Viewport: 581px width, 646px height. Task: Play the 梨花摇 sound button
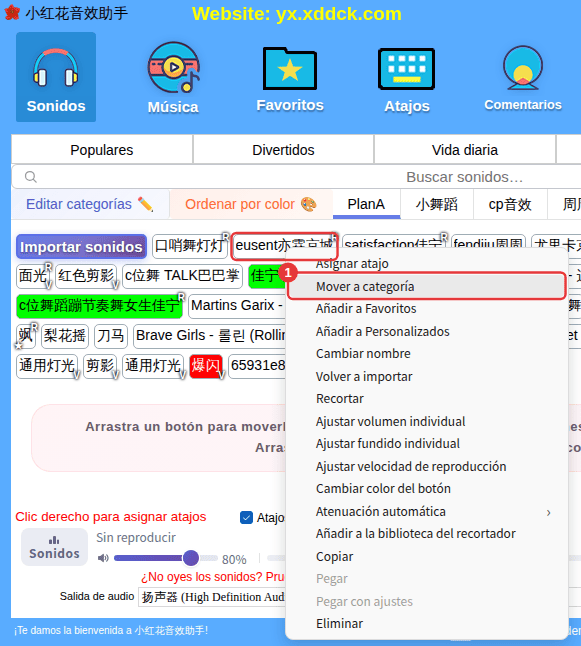click(65, 336)
